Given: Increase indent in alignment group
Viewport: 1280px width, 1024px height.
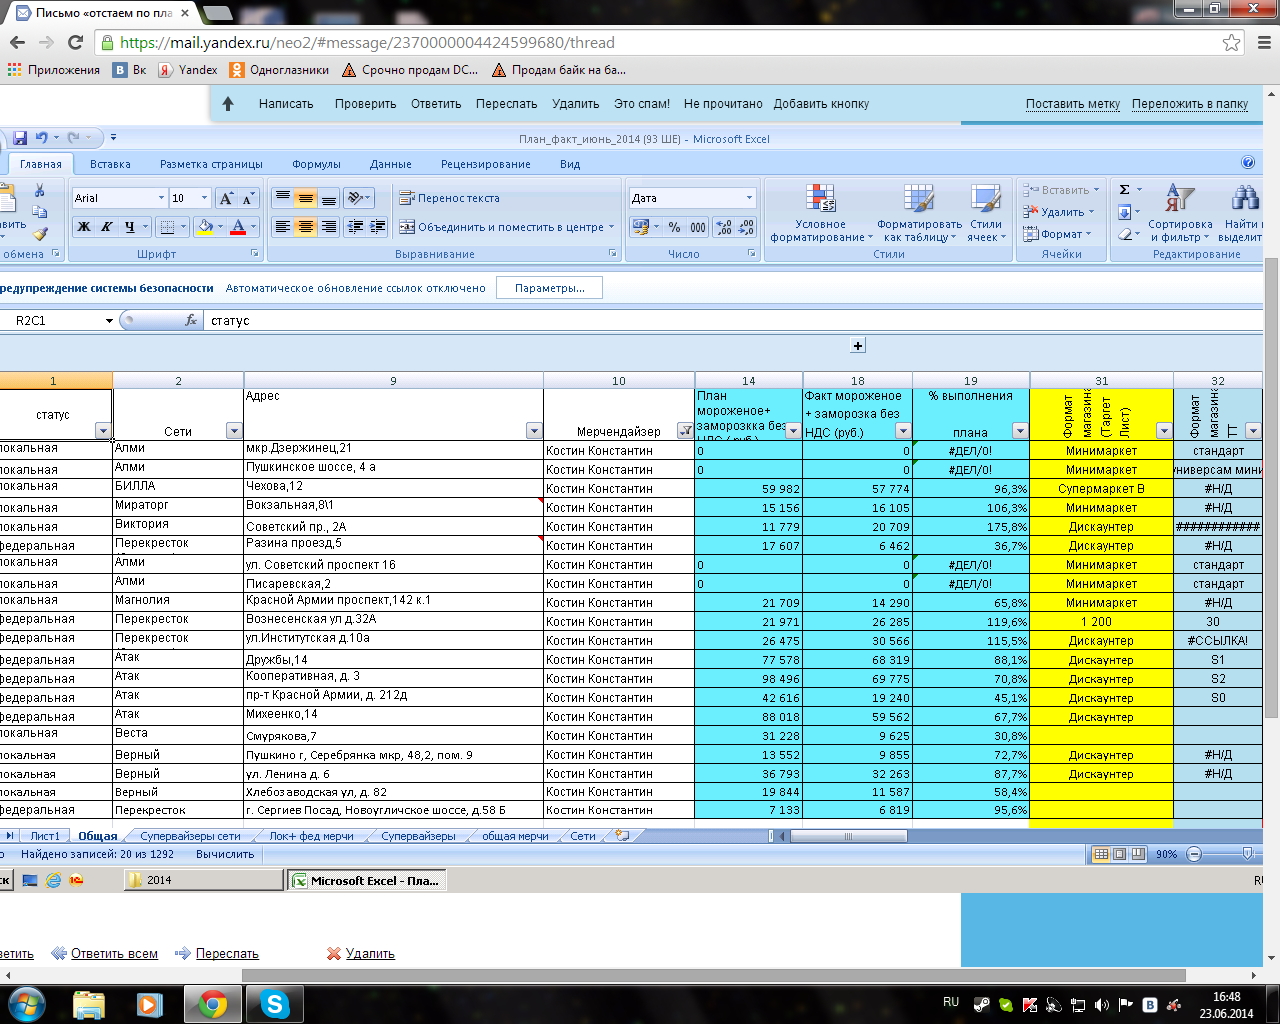Looking at the screenshot, I should 378,227.
